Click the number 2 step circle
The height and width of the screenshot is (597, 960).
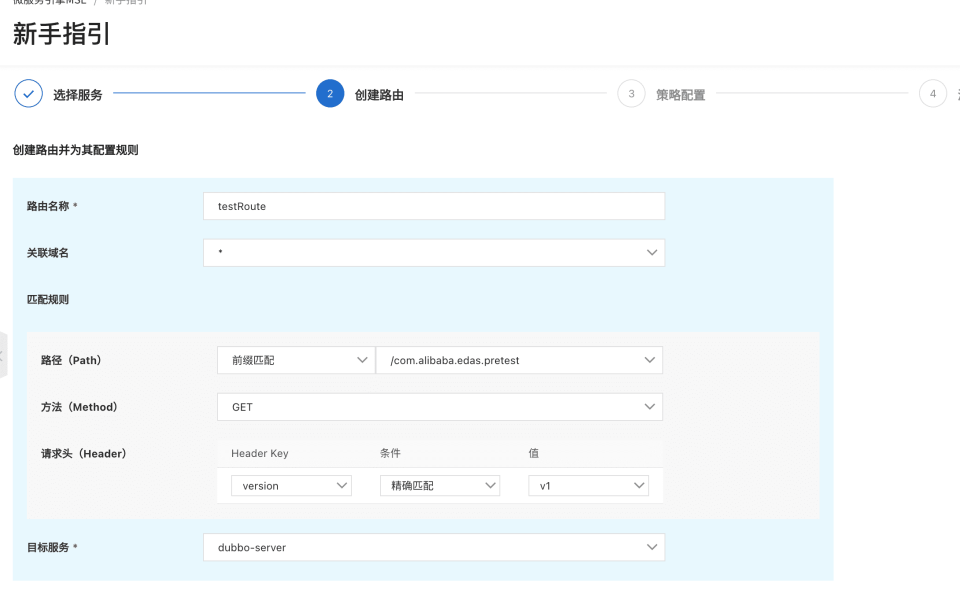330,94
